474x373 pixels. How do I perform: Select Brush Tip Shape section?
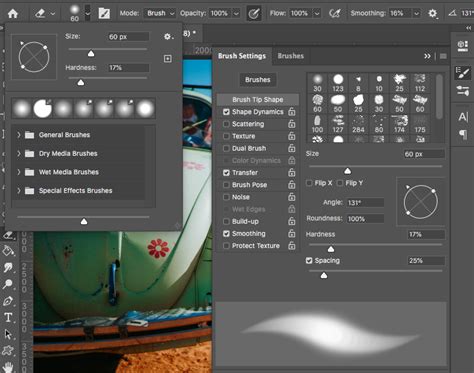[258, 100]
